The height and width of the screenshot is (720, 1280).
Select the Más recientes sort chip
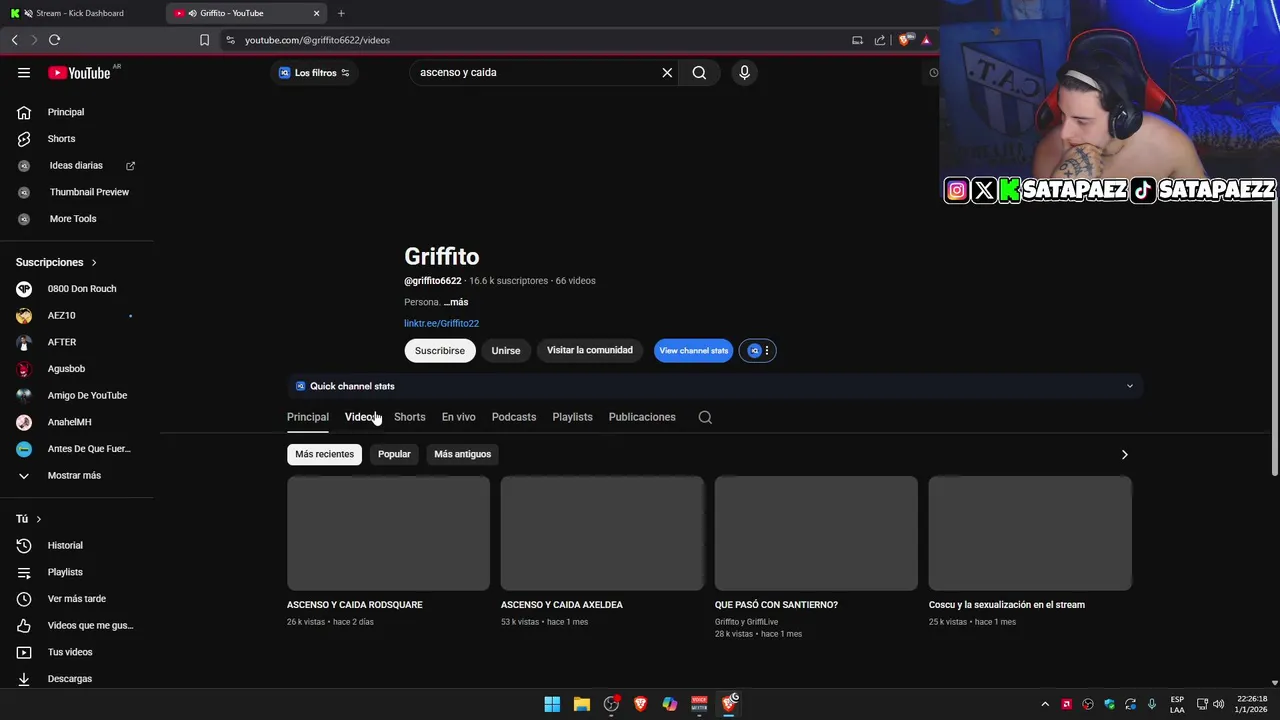[324, 454]
